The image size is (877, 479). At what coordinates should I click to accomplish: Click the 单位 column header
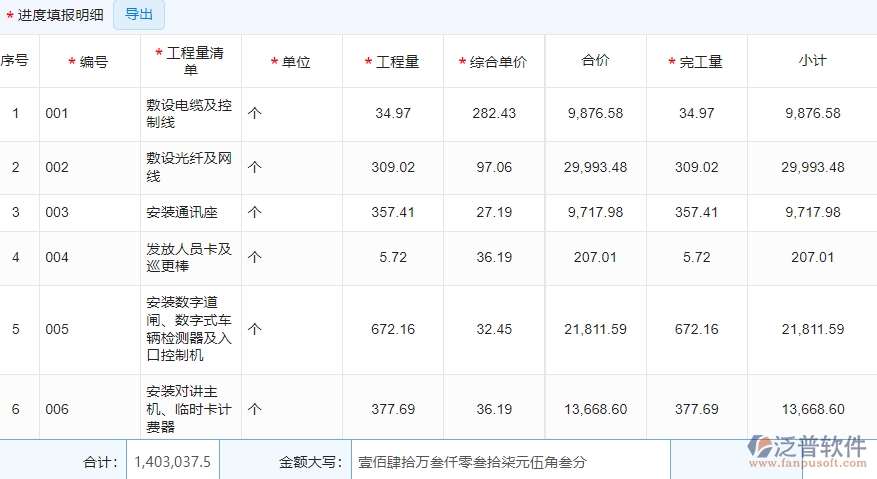(x=291, y=62)
